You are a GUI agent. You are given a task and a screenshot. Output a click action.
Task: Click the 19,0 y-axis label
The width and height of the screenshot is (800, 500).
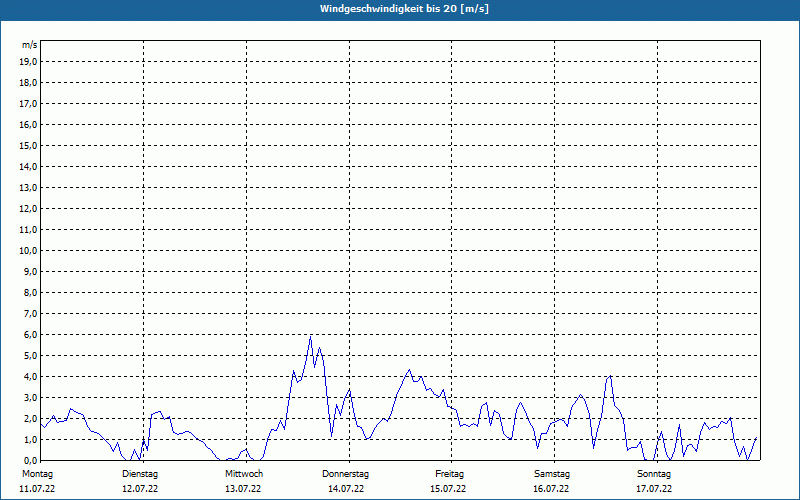28,62
